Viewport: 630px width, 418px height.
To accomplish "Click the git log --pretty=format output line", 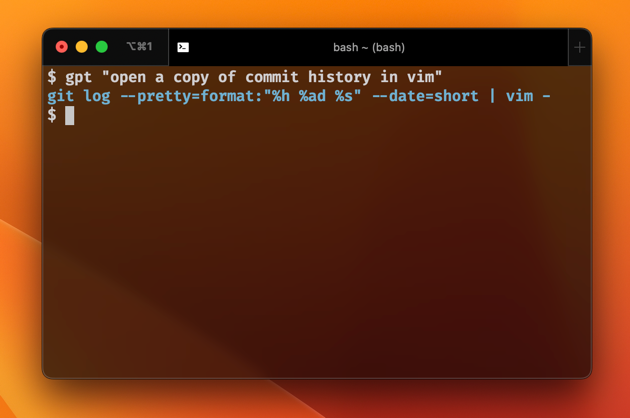I will point(299,96).
